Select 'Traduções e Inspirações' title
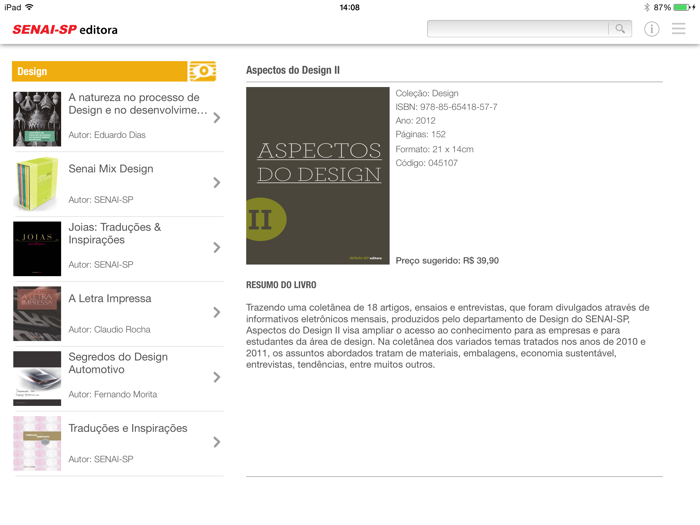Viewport: 700px width, 525px height. pyautogui.click(x=128, y=428)
